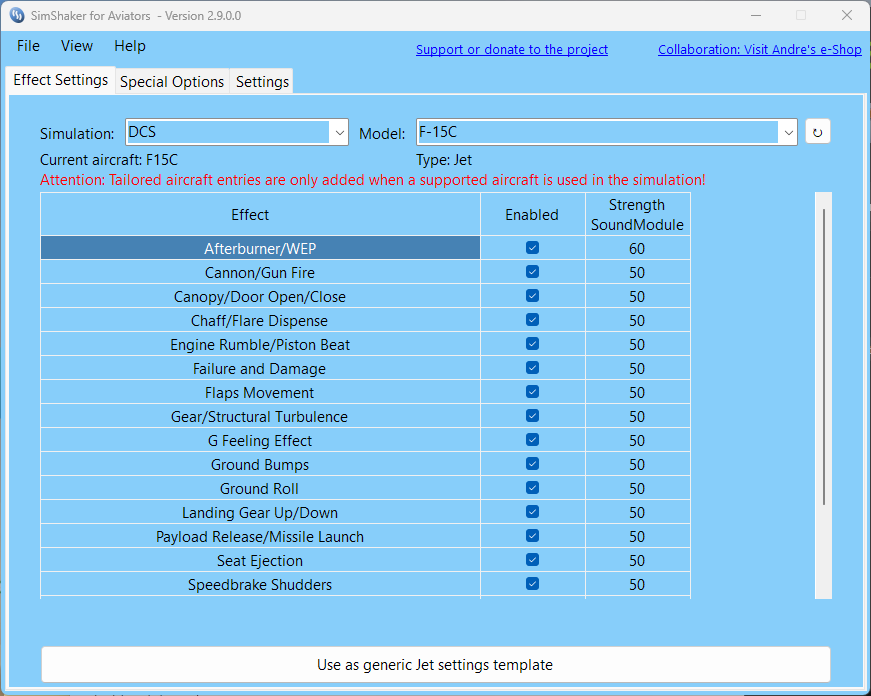The image size is (871, 696).
Task: Toggle G Feeling Effect checkbox
Action: 532,440
